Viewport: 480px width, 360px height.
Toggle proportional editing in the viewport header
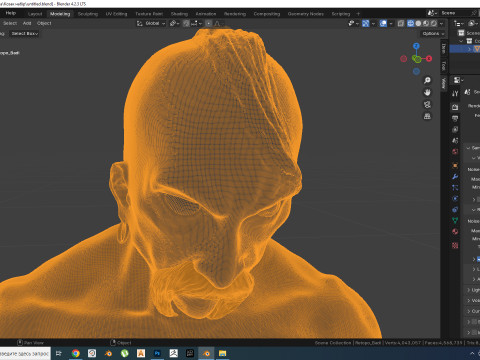click(209, 23)
